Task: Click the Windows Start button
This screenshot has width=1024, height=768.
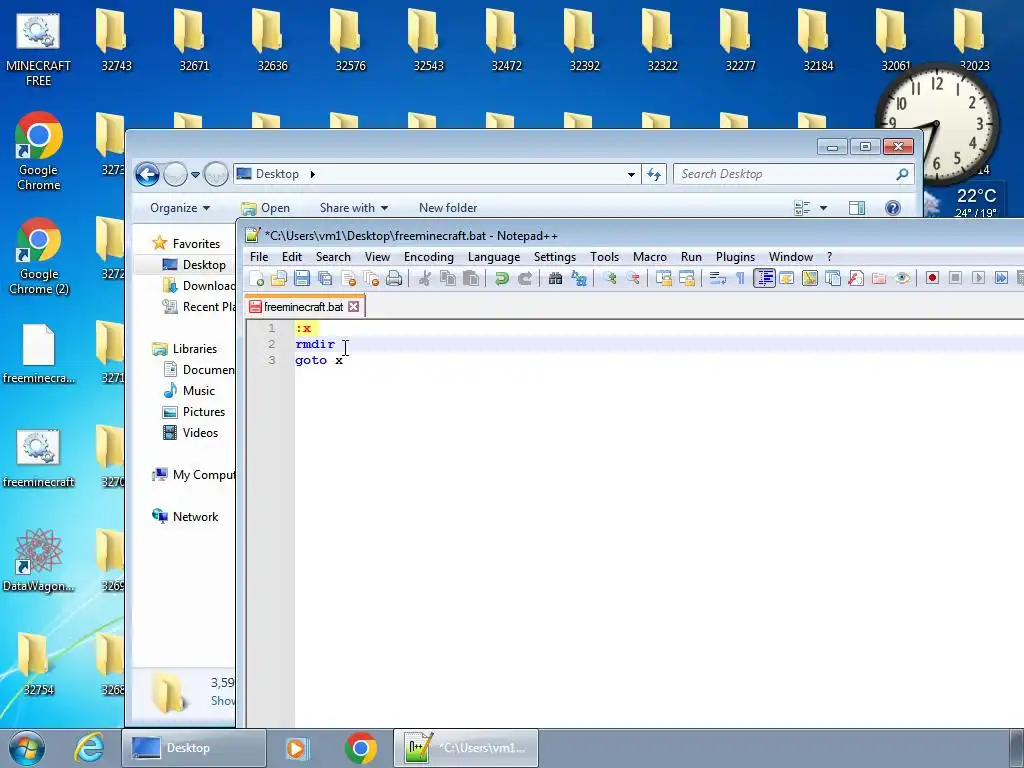Action: click(x=27, y=748)
